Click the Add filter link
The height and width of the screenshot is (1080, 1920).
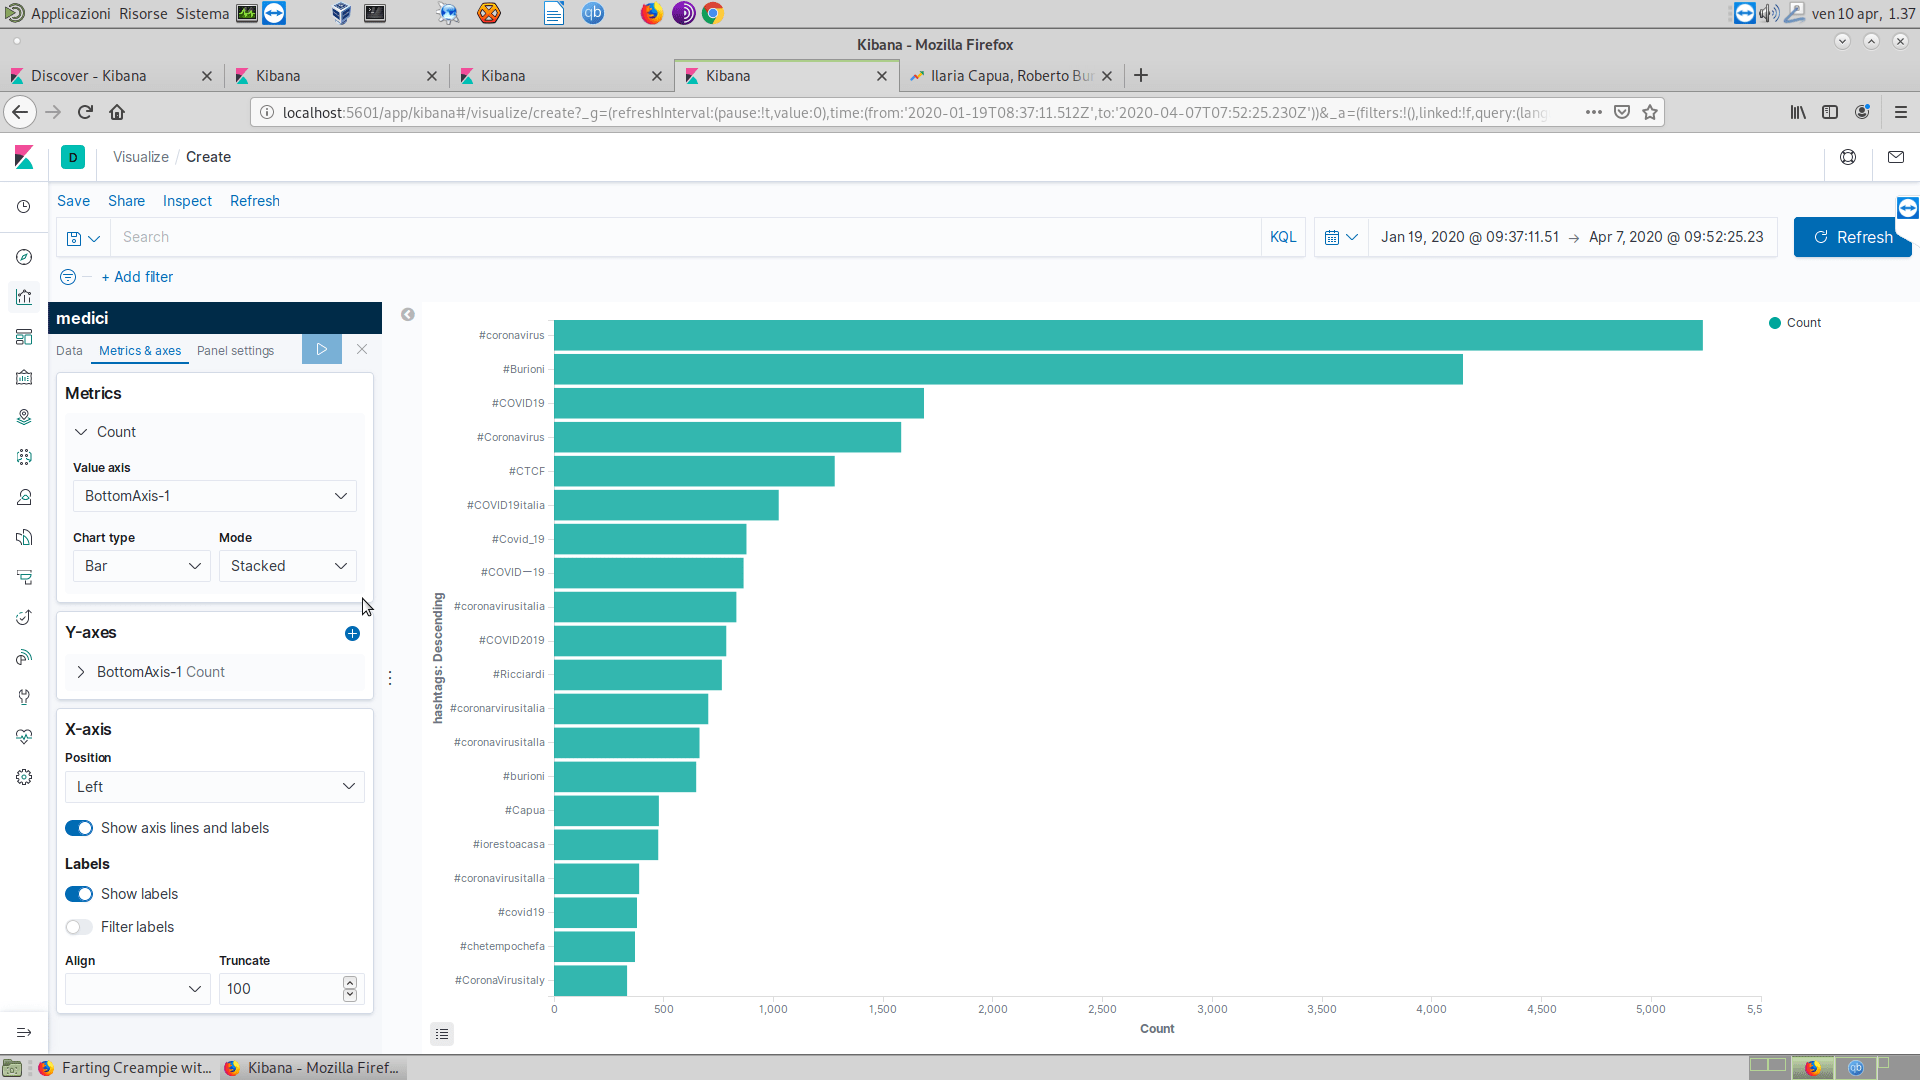[137, 277]
